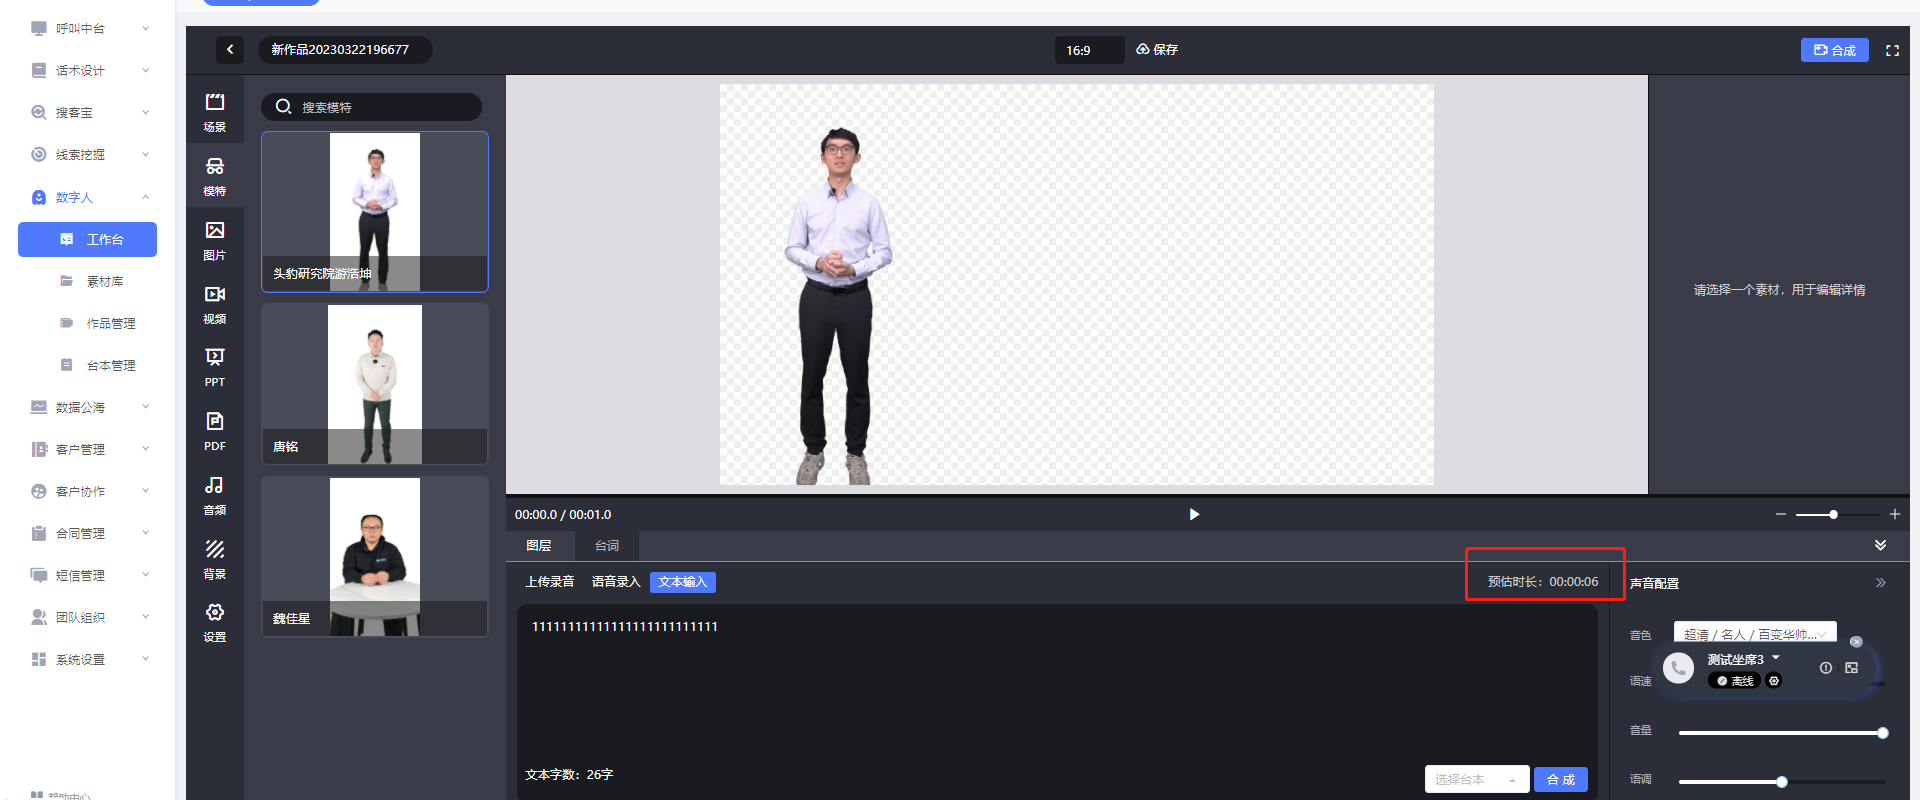Close the floating call widget
Image resolution: width=1920 pixels, height=800 pixels.
pos(1856,642)
